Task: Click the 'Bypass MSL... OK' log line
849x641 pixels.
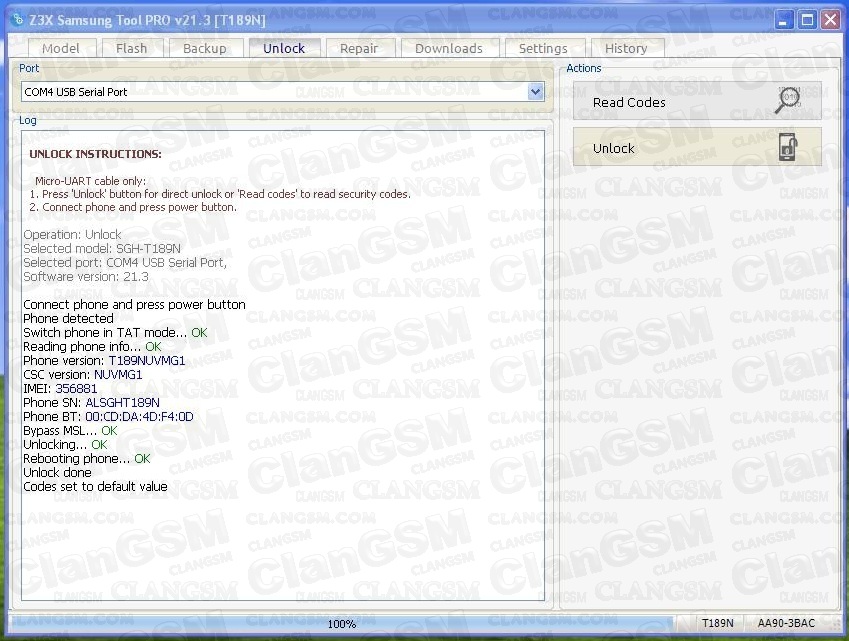Action: click(70, 431)
